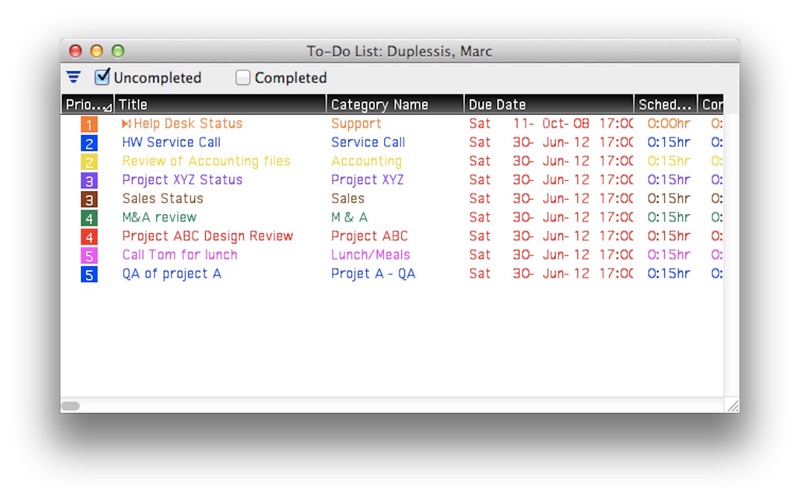This screenshot has width=800, height=500.
Task: Click the 11-Oct-08 due date cell
Action: (551, 123)
